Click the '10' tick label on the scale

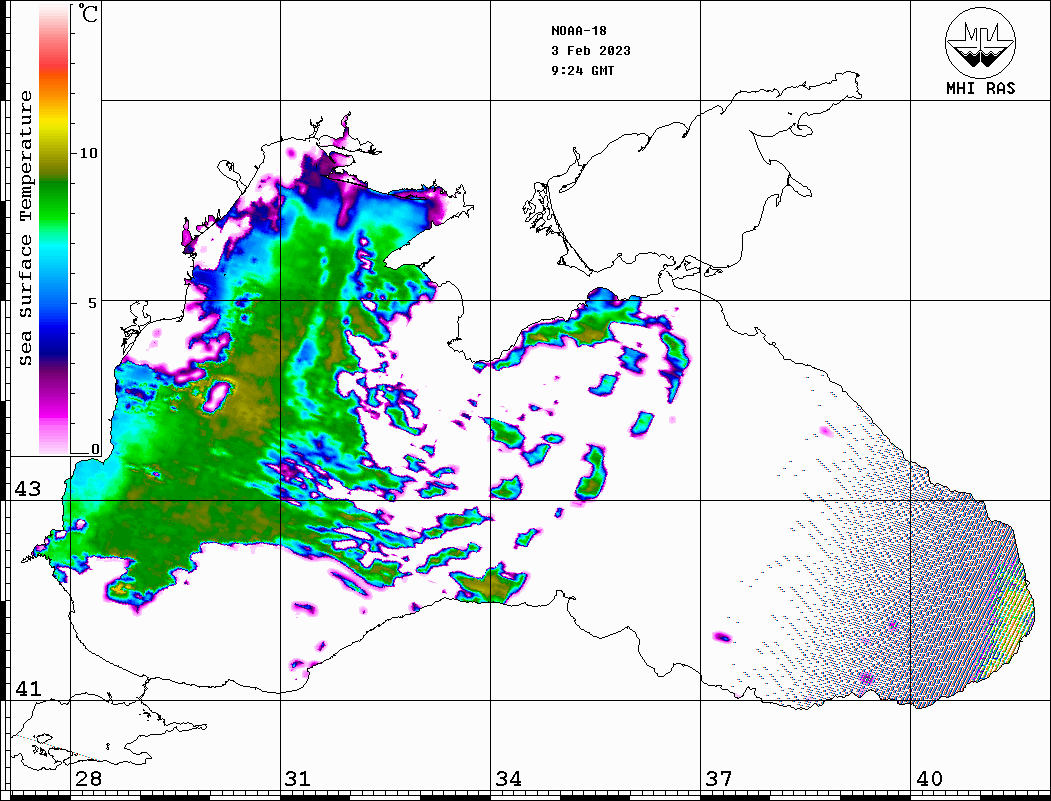pos(88,153)
